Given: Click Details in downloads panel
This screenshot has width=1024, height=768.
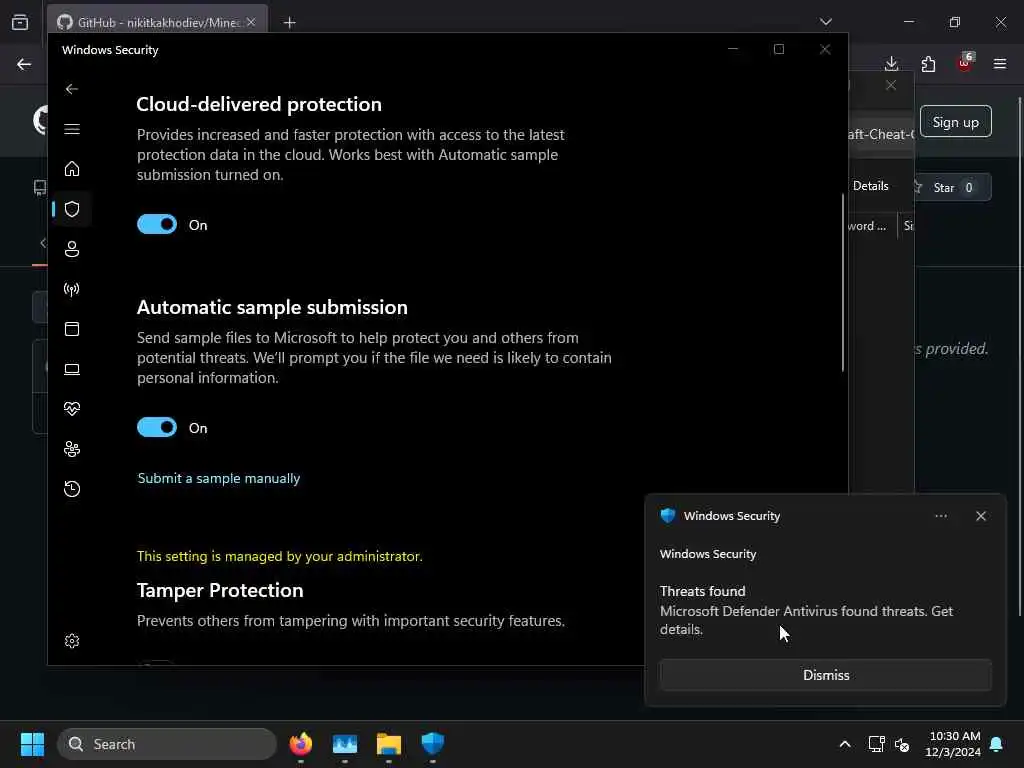Looking at the screenshot, I should pyautogui.click(x=871, y=186).
